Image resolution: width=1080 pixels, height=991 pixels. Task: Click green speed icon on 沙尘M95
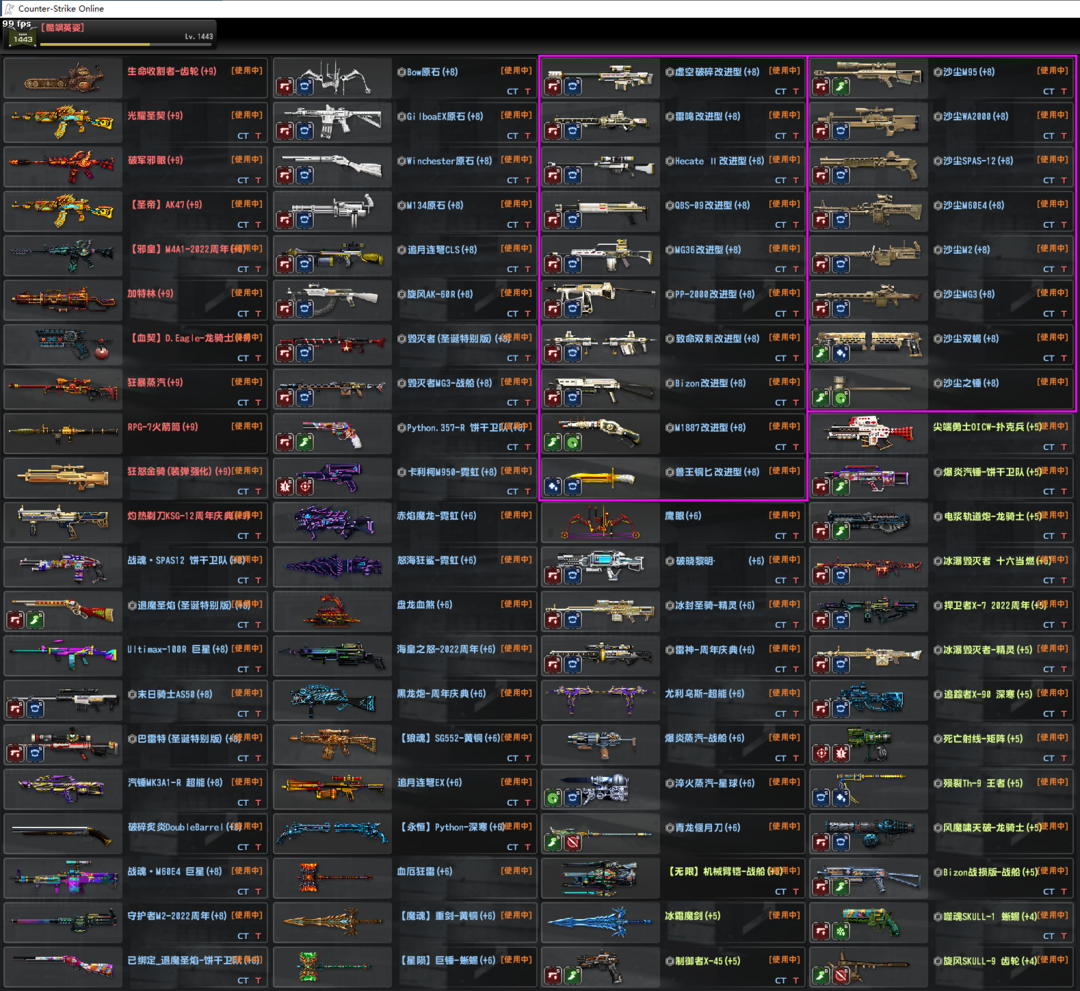pyautogui.click(x=840, y=87)
